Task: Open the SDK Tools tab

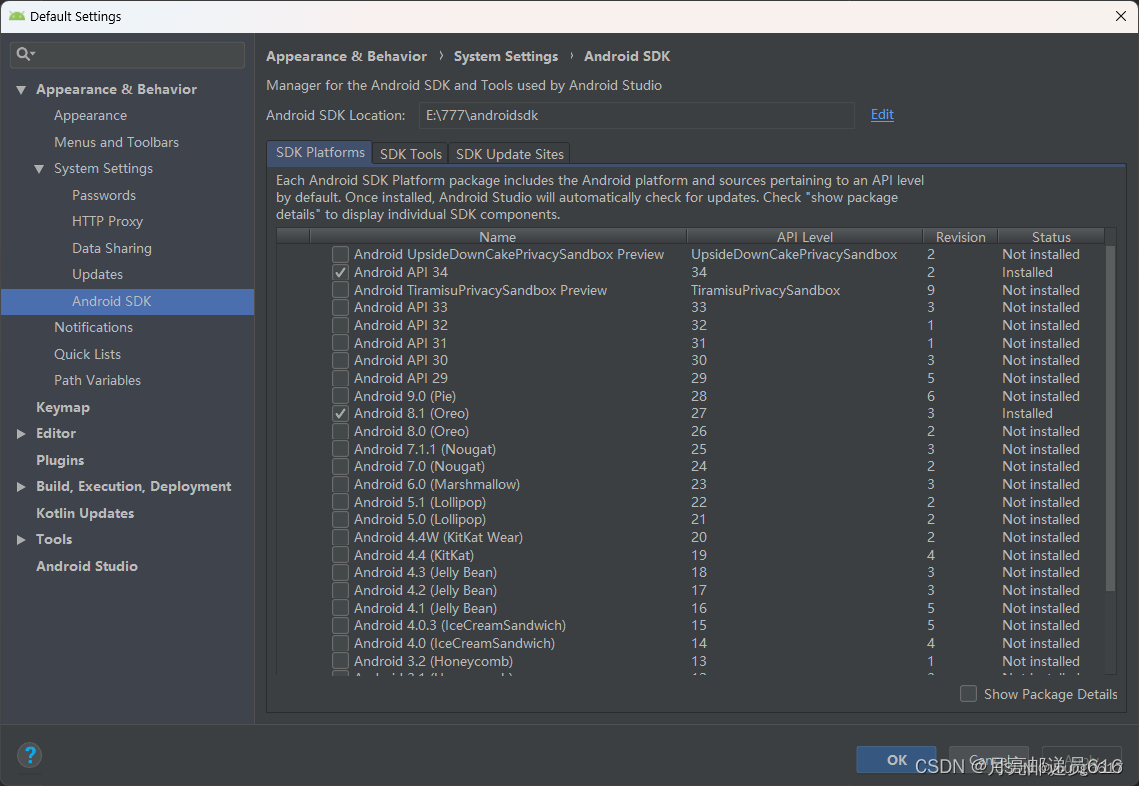Action: [x=410, y=154]
